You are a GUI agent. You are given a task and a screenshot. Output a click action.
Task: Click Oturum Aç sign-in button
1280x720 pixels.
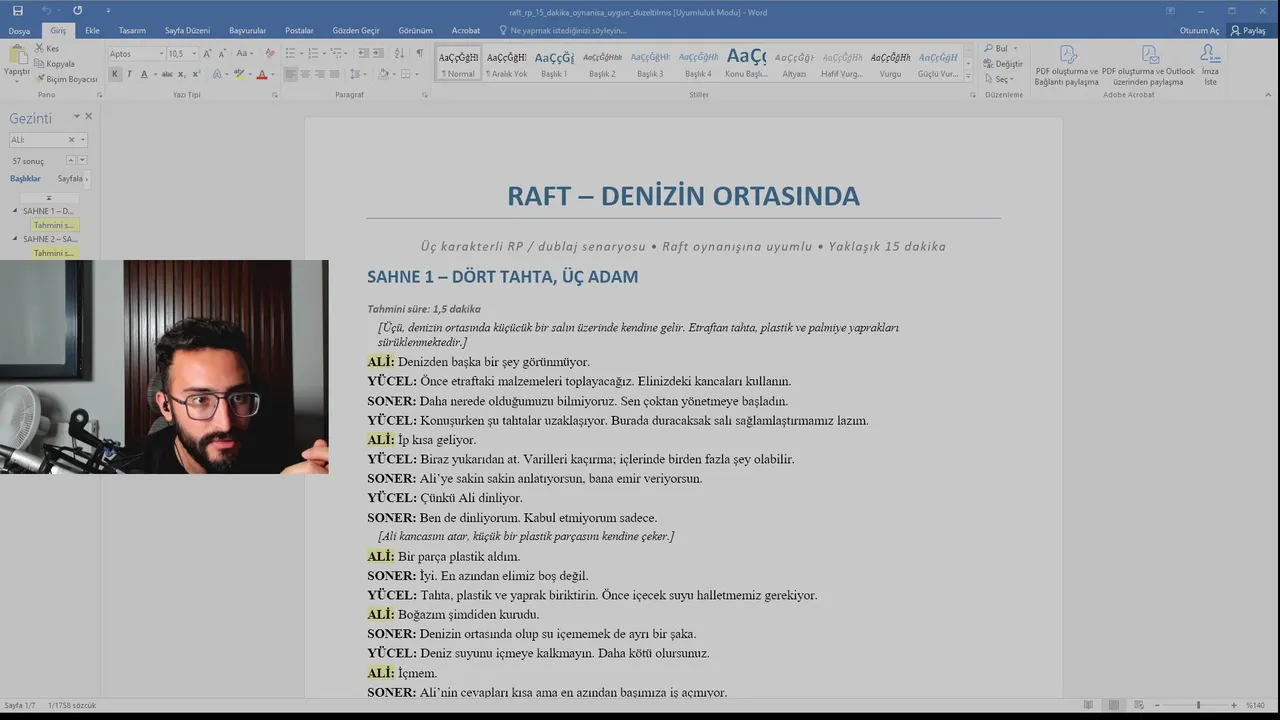click(1199, 31)
